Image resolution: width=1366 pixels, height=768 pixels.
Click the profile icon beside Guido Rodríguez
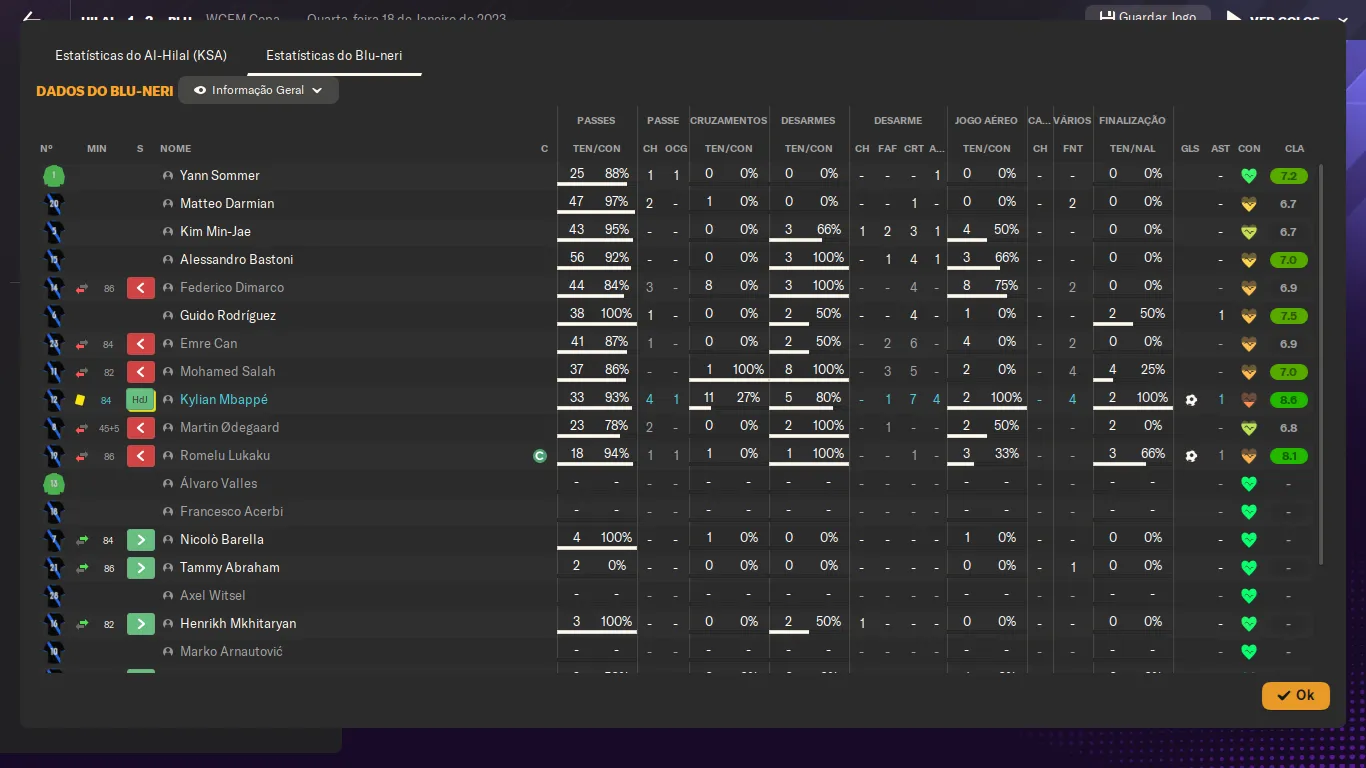click(168, 316)
